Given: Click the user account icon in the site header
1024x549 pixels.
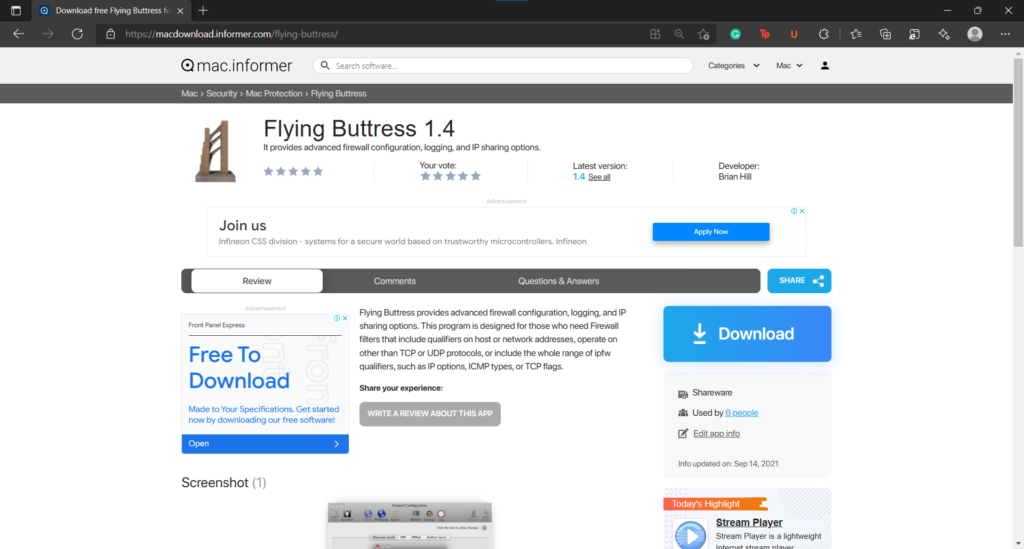Looking at the screenshot, I should (x=825, y=65).
